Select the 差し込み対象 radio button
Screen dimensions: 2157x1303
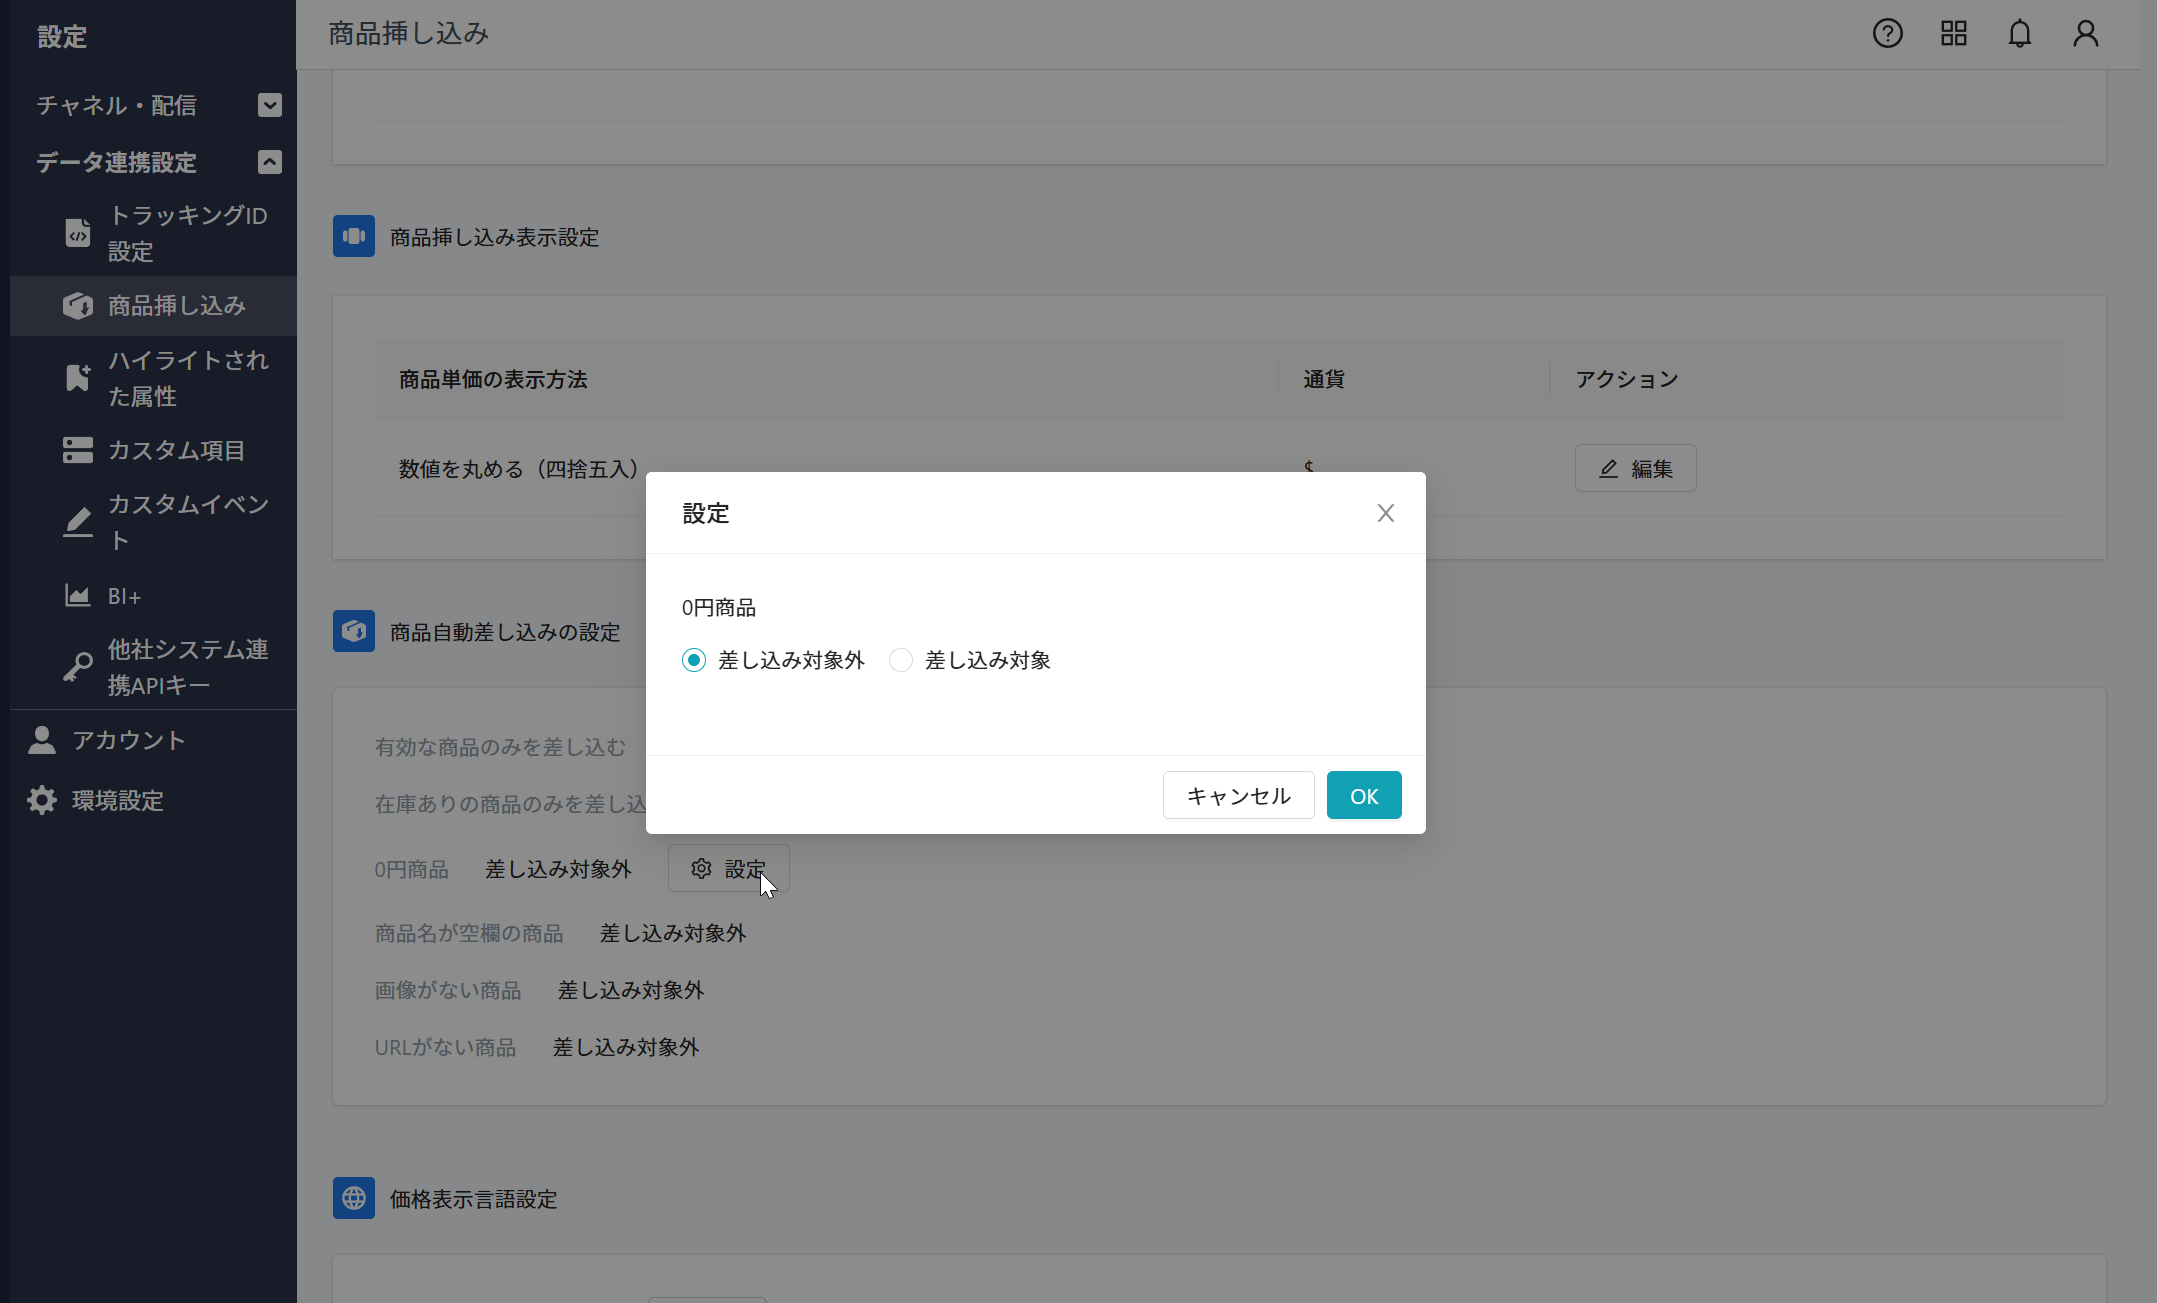900,660
